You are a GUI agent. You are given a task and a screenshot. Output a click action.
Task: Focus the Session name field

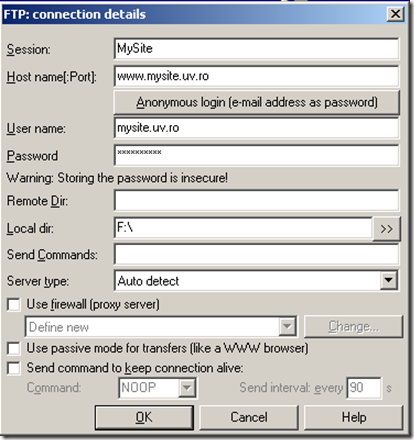(x=256, y=49)
